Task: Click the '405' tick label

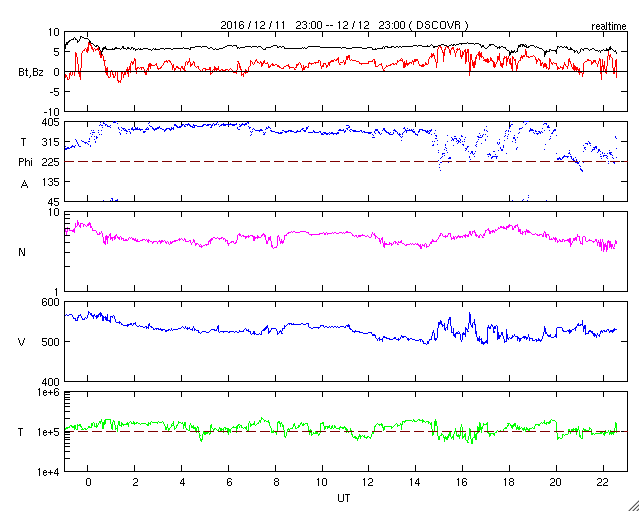Action: pyautogui.click(x=51, y=122)
